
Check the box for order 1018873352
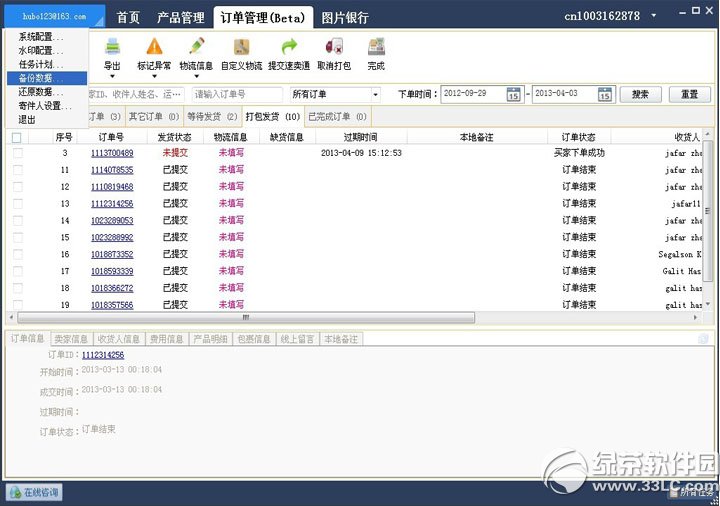pos(17,254)
